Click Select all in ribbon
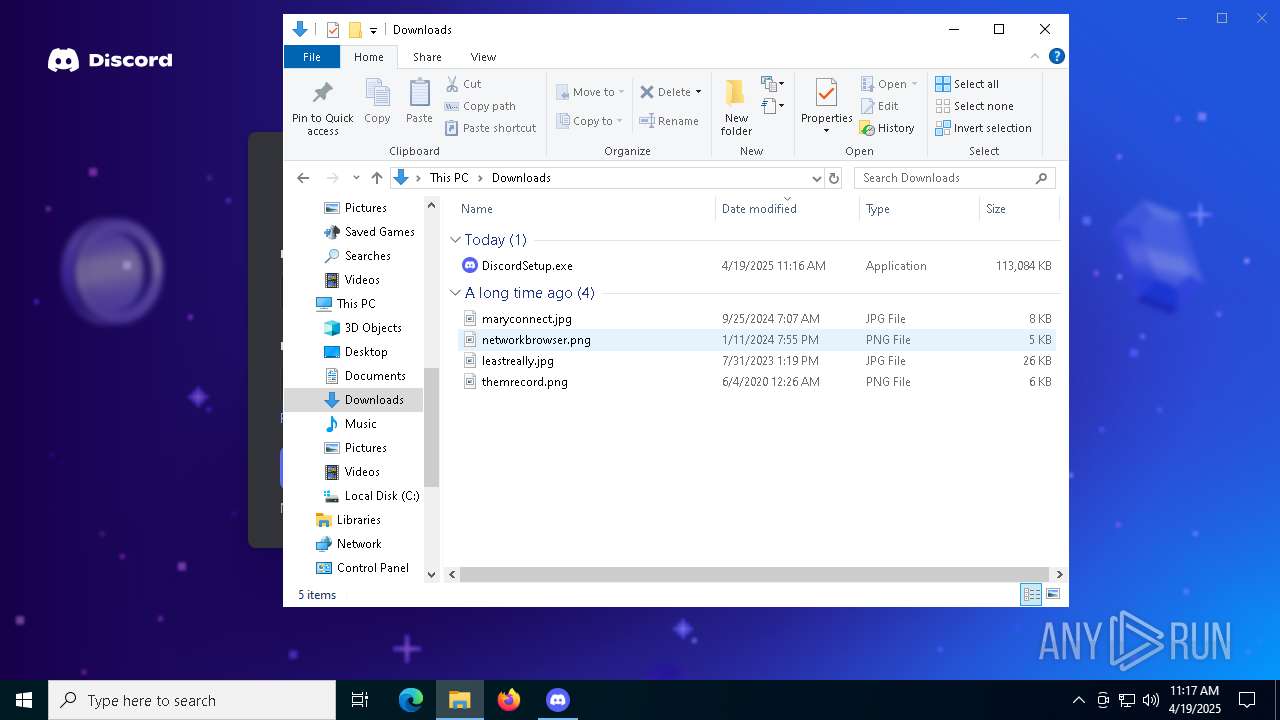 coord(967,84)
